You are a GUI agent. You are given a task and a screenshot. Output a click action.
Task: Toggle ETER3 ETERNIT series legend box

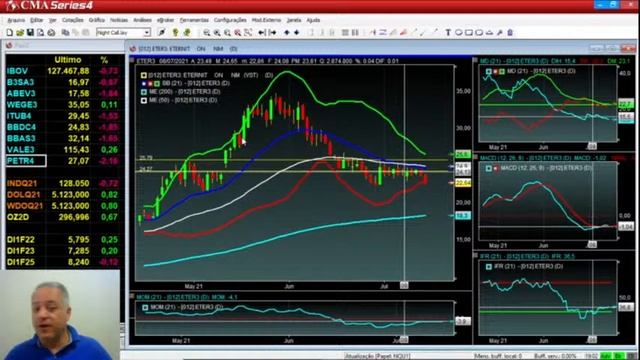(x=144, y=76)
